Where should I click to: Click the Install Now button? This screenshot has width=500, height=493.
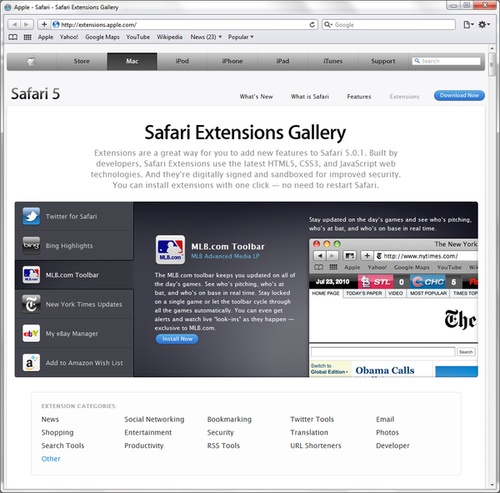tap(177, 339)
